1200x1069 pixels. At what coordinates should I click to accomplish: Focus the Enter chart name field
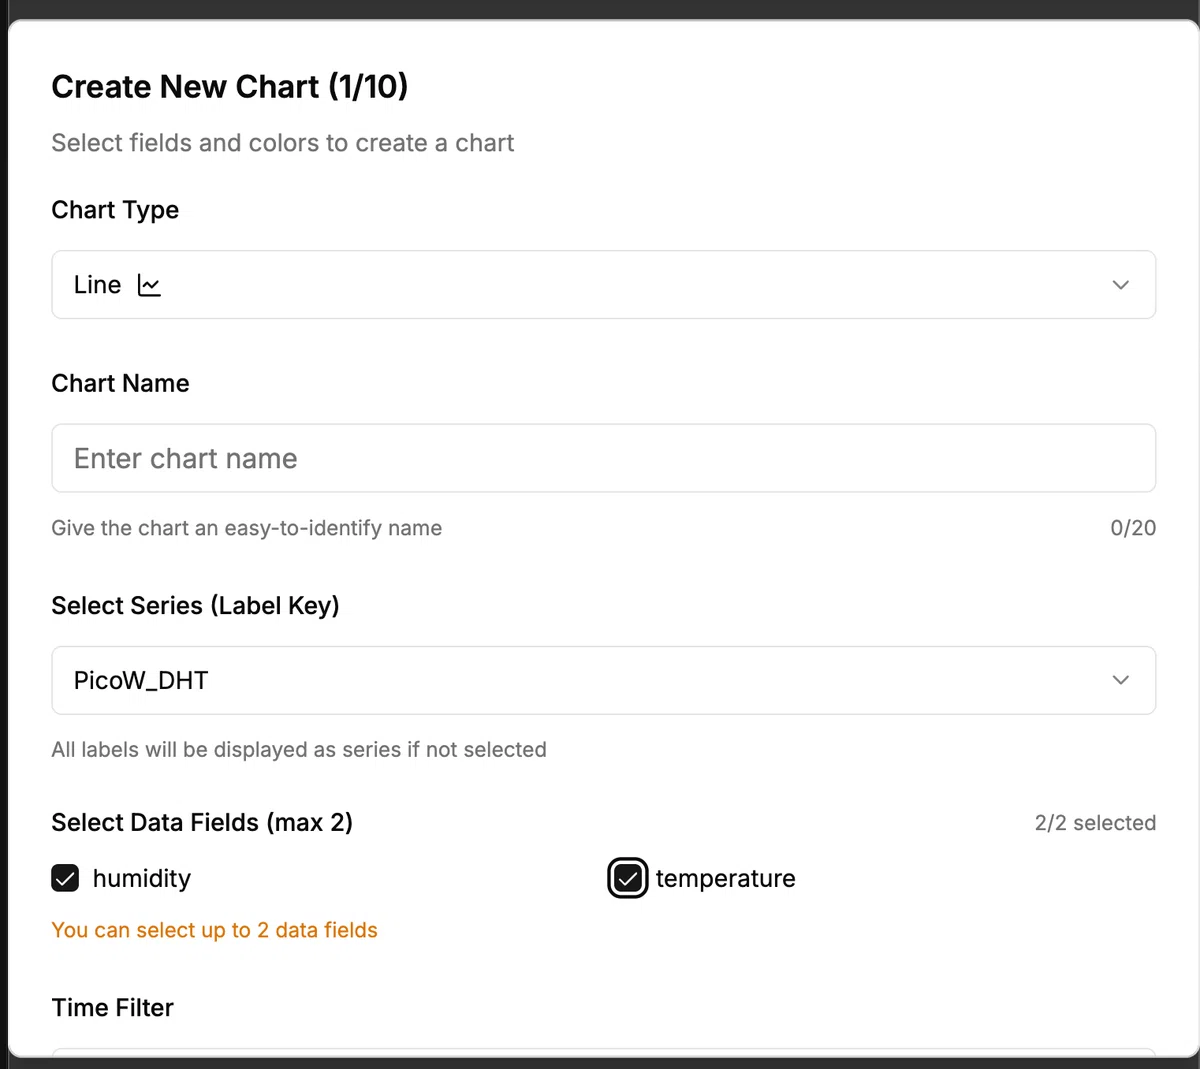tap(603, 458)
